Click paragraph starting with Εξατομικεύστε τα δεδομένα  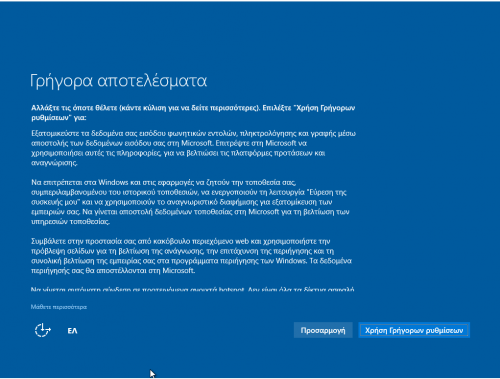click(x=193, y=148)
